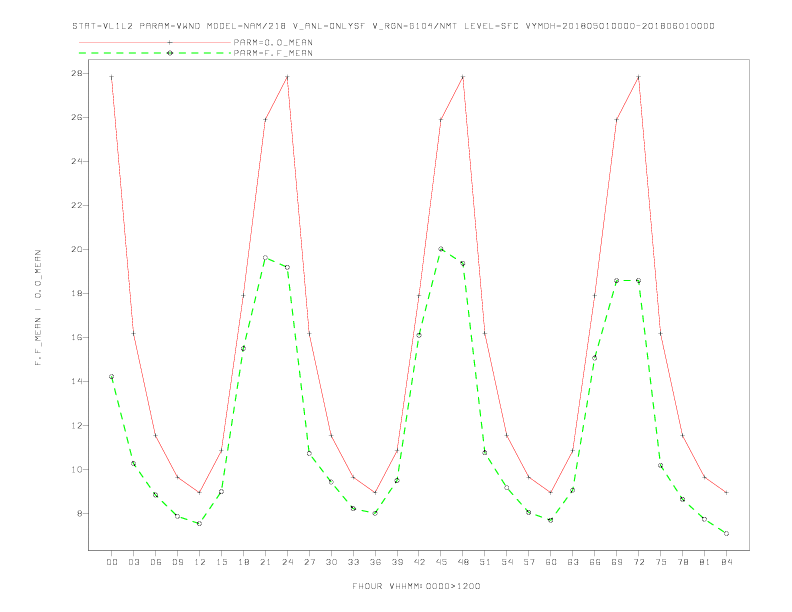
Task: Click the y-axis tick label 28
Action: point(77,73)
